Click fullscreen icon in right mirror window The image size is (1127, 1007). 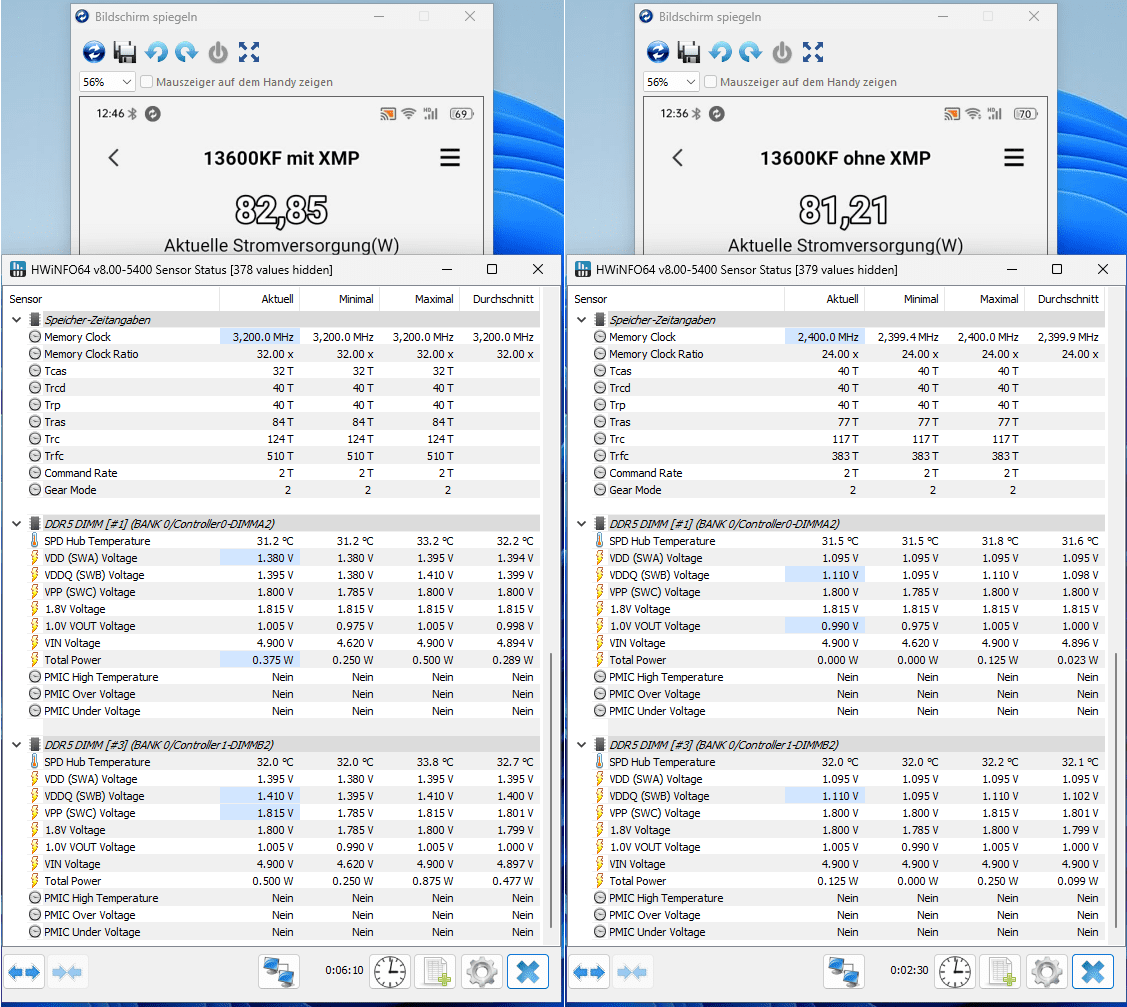(x=813, y=52)
